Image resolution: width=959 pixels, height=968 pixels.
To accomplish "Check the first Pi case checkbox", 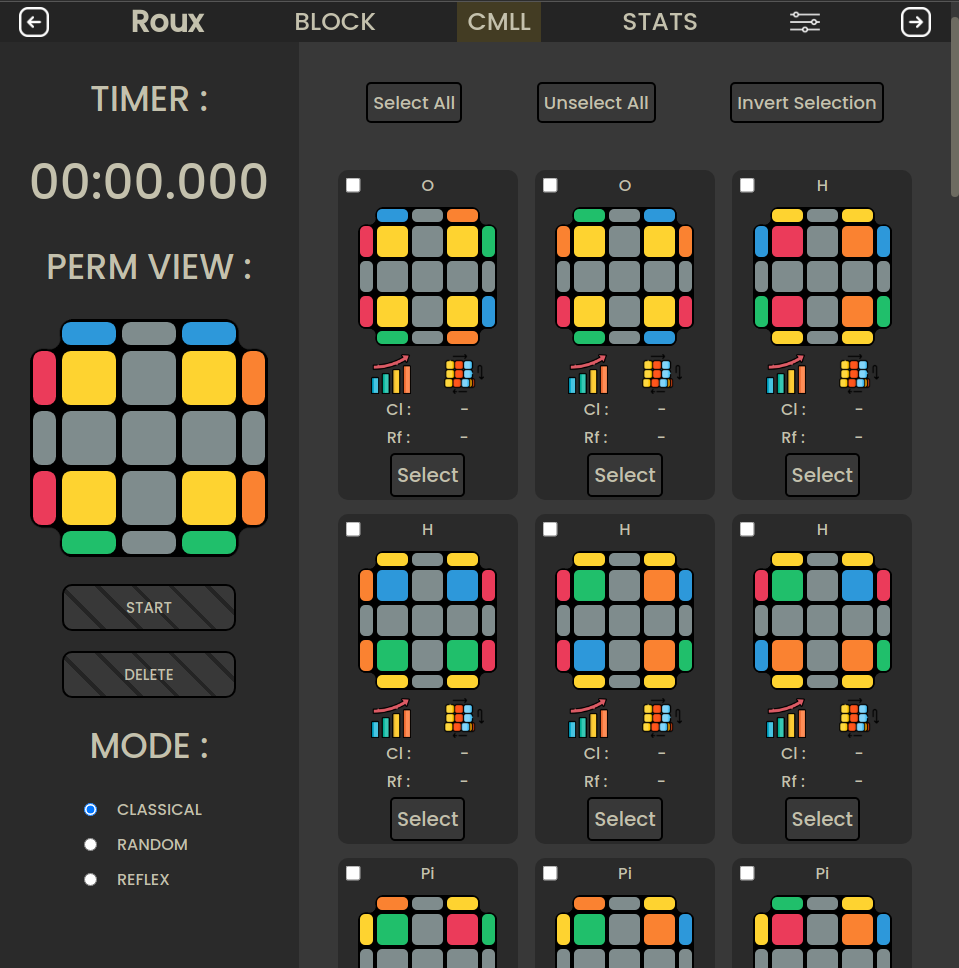I will pyautogui.click(x=353, y=874).
